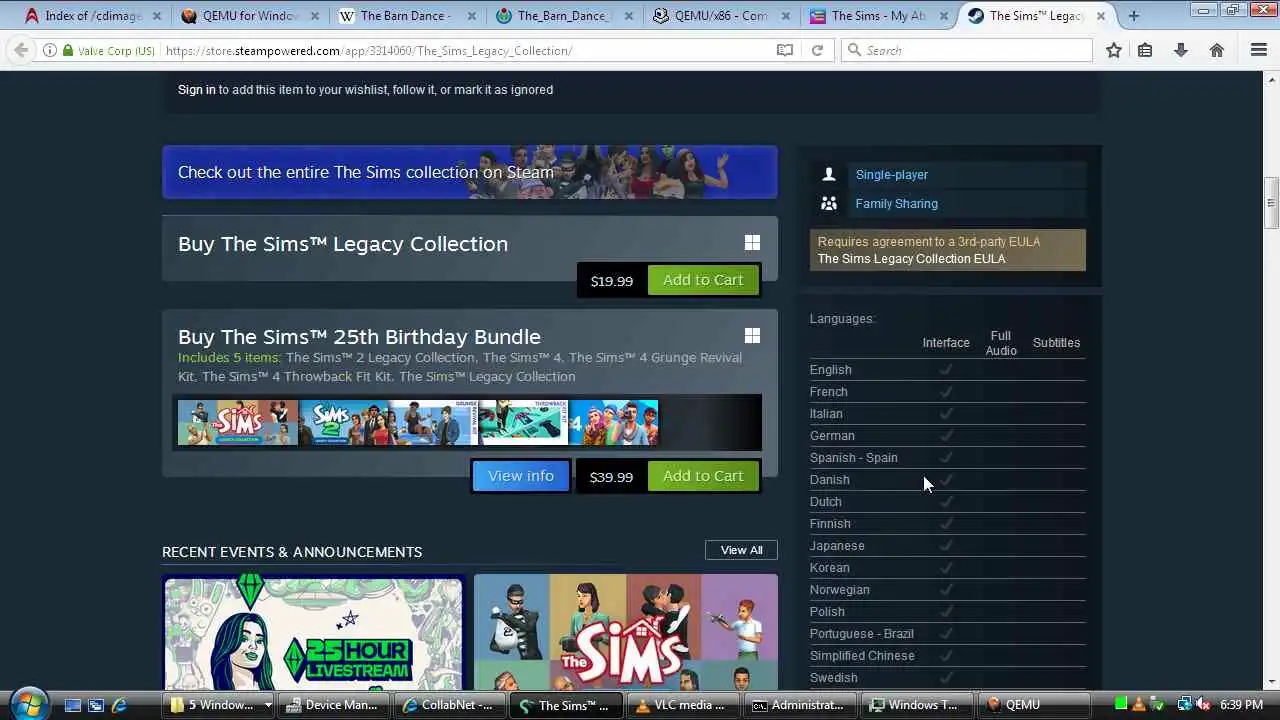The image size is (1280, 720).
Task: Click the Sign in link
Action: 197,90
